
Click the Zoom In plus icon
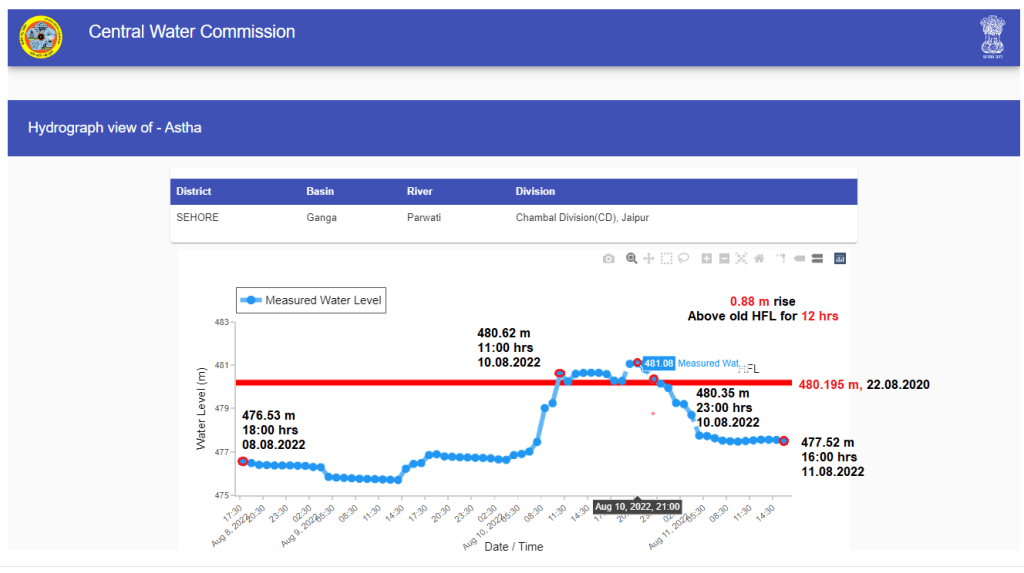[707, 258]
